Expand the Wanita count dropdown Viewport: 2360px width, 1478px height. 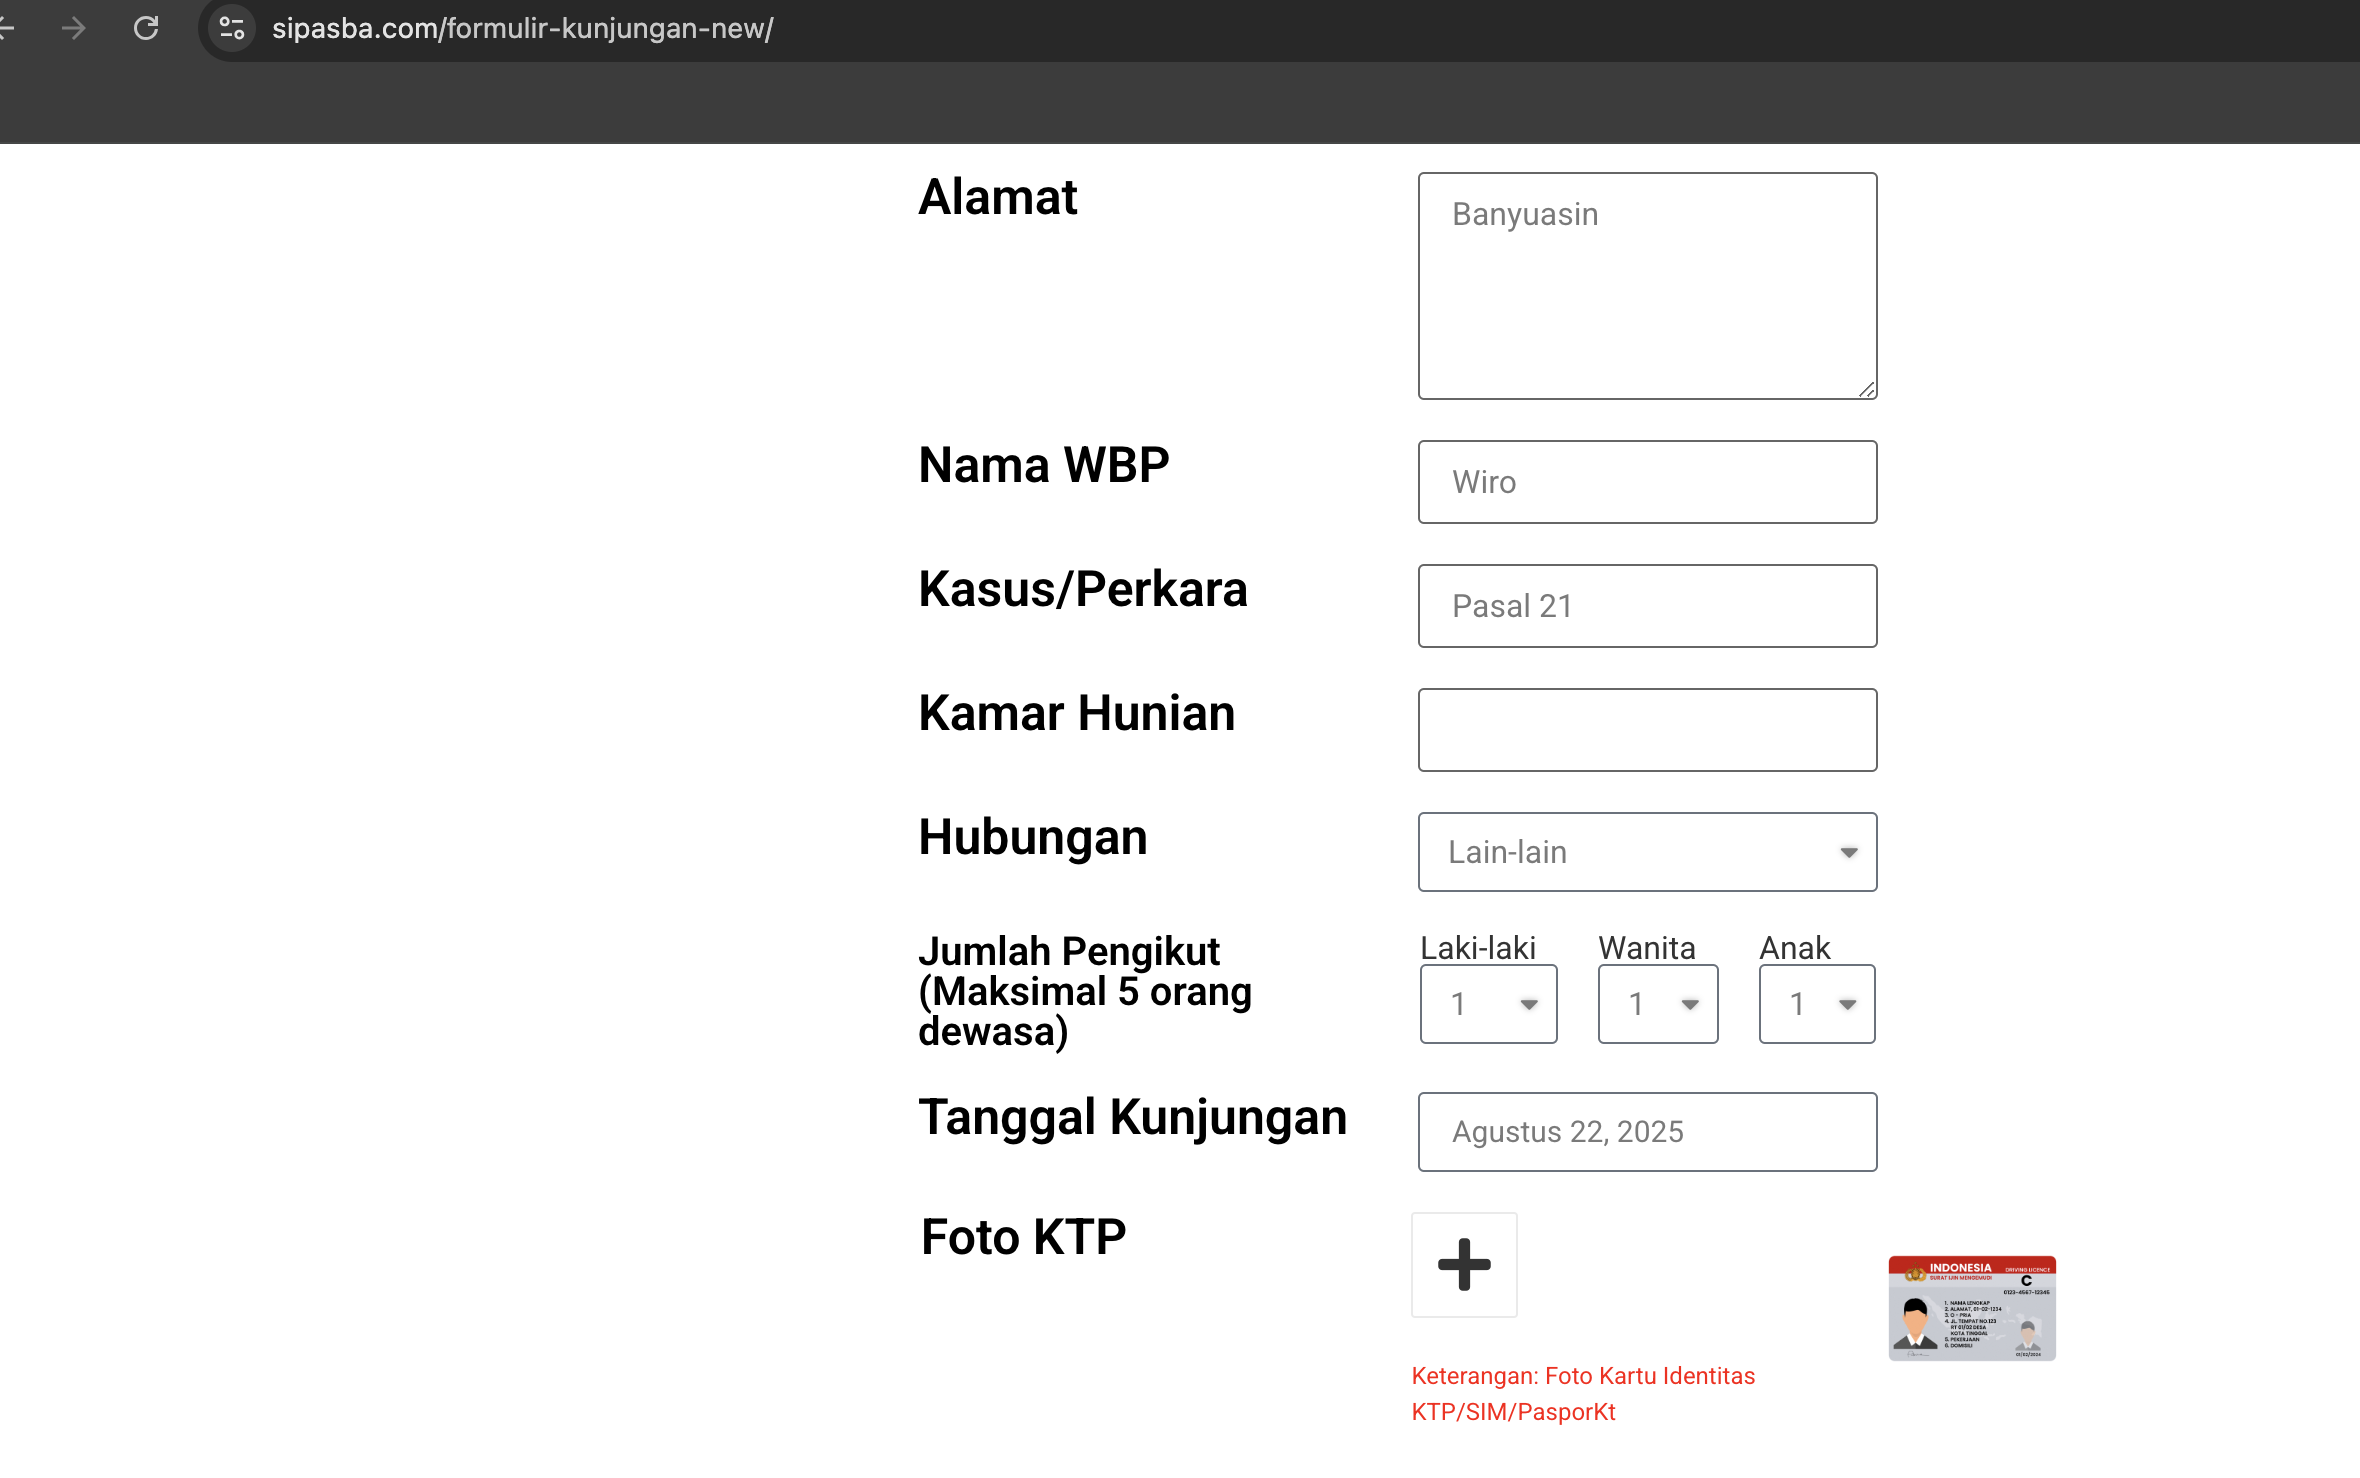pyautogui.click(x=1658, y=1004)
